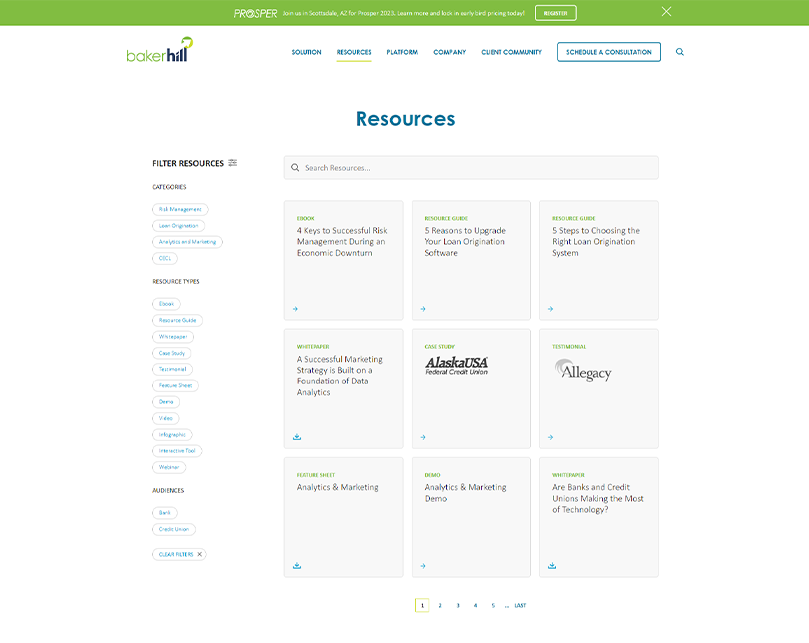Download the Successful Marketing Strategy whitepaper
Screen dimensions: 809x643
coord(296,436)
